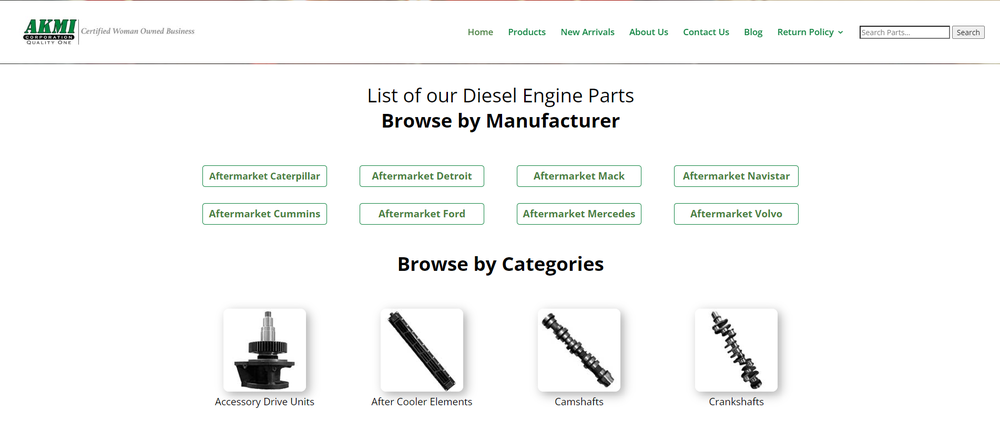Open New Arrivals in the navigation
Screen dimensions: 1000x421
[587, 32]
